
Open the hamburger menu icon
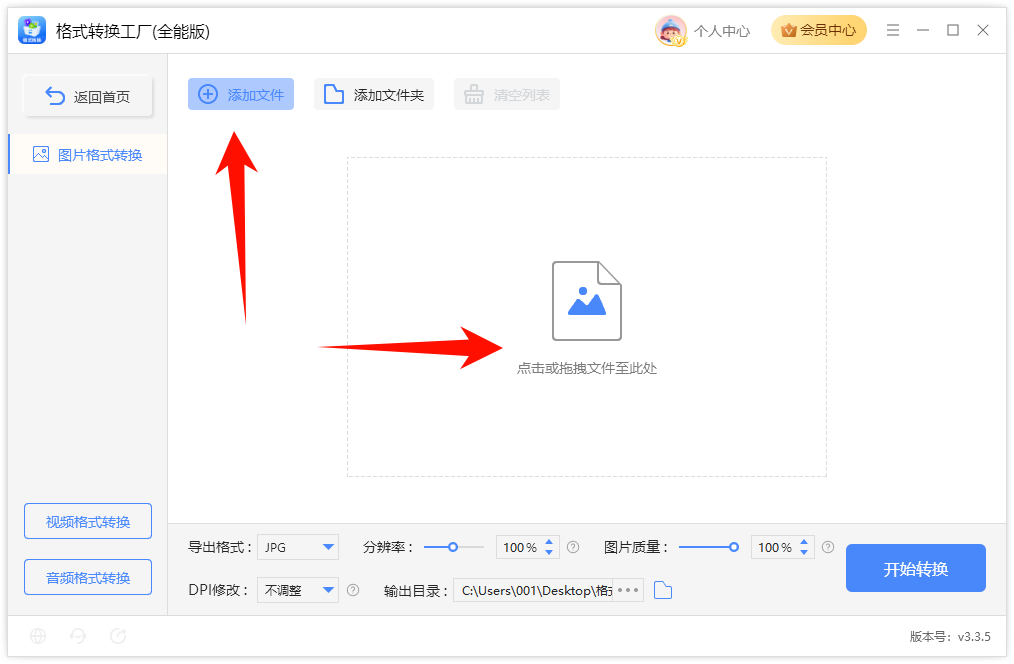click(x=893, y=30)
